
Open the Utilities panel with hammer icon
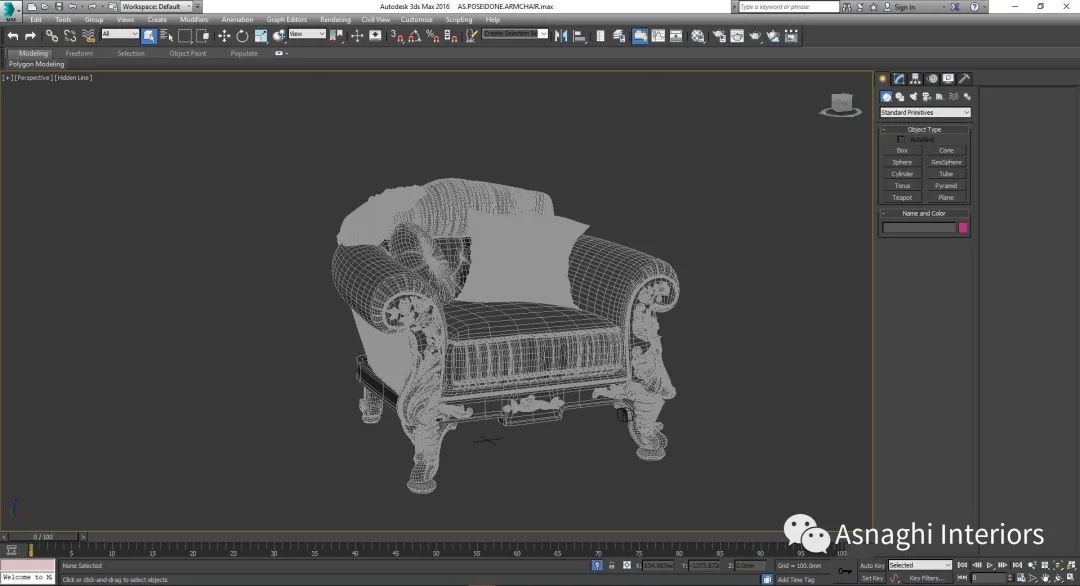click(964, 79)
